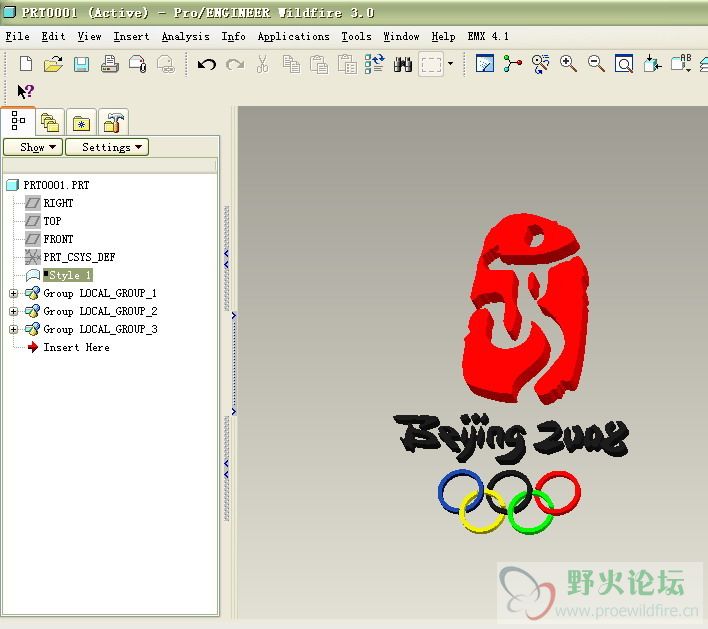Open a file with the folder icon
This screenshot has height=629, width=708.
tap(53, 64)
